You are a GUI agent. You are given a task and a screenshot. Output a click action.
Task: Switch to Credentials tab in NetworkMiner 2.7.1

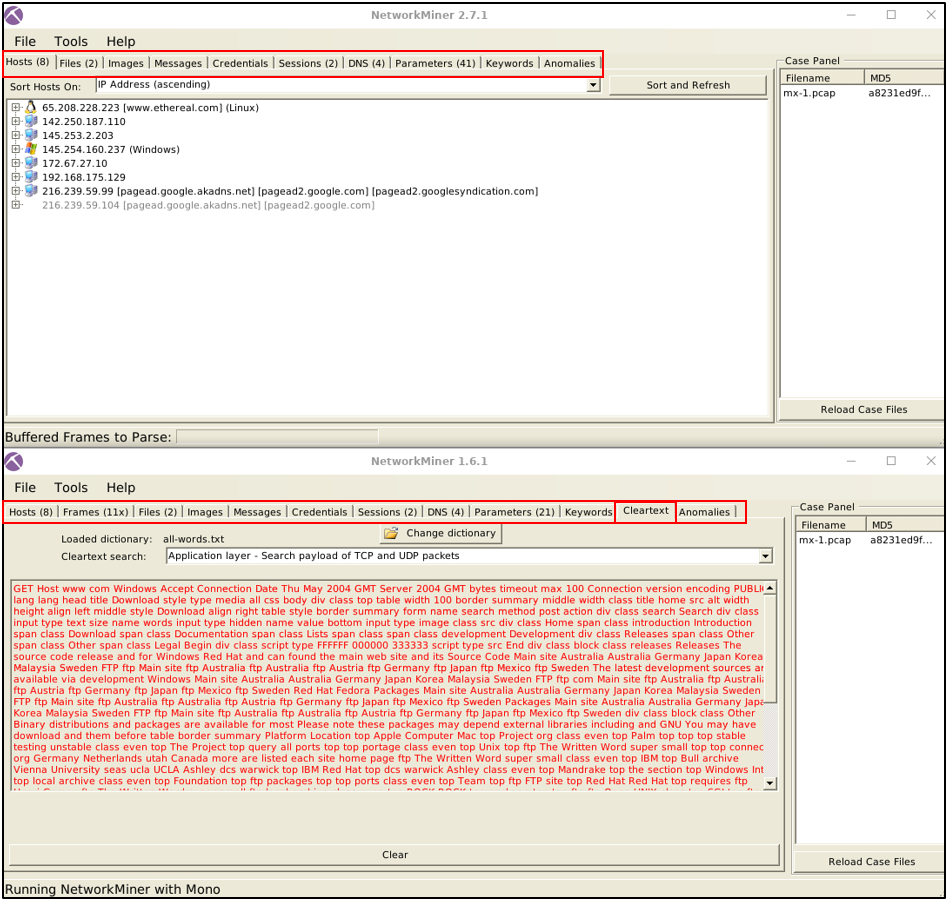coord(240,63)
